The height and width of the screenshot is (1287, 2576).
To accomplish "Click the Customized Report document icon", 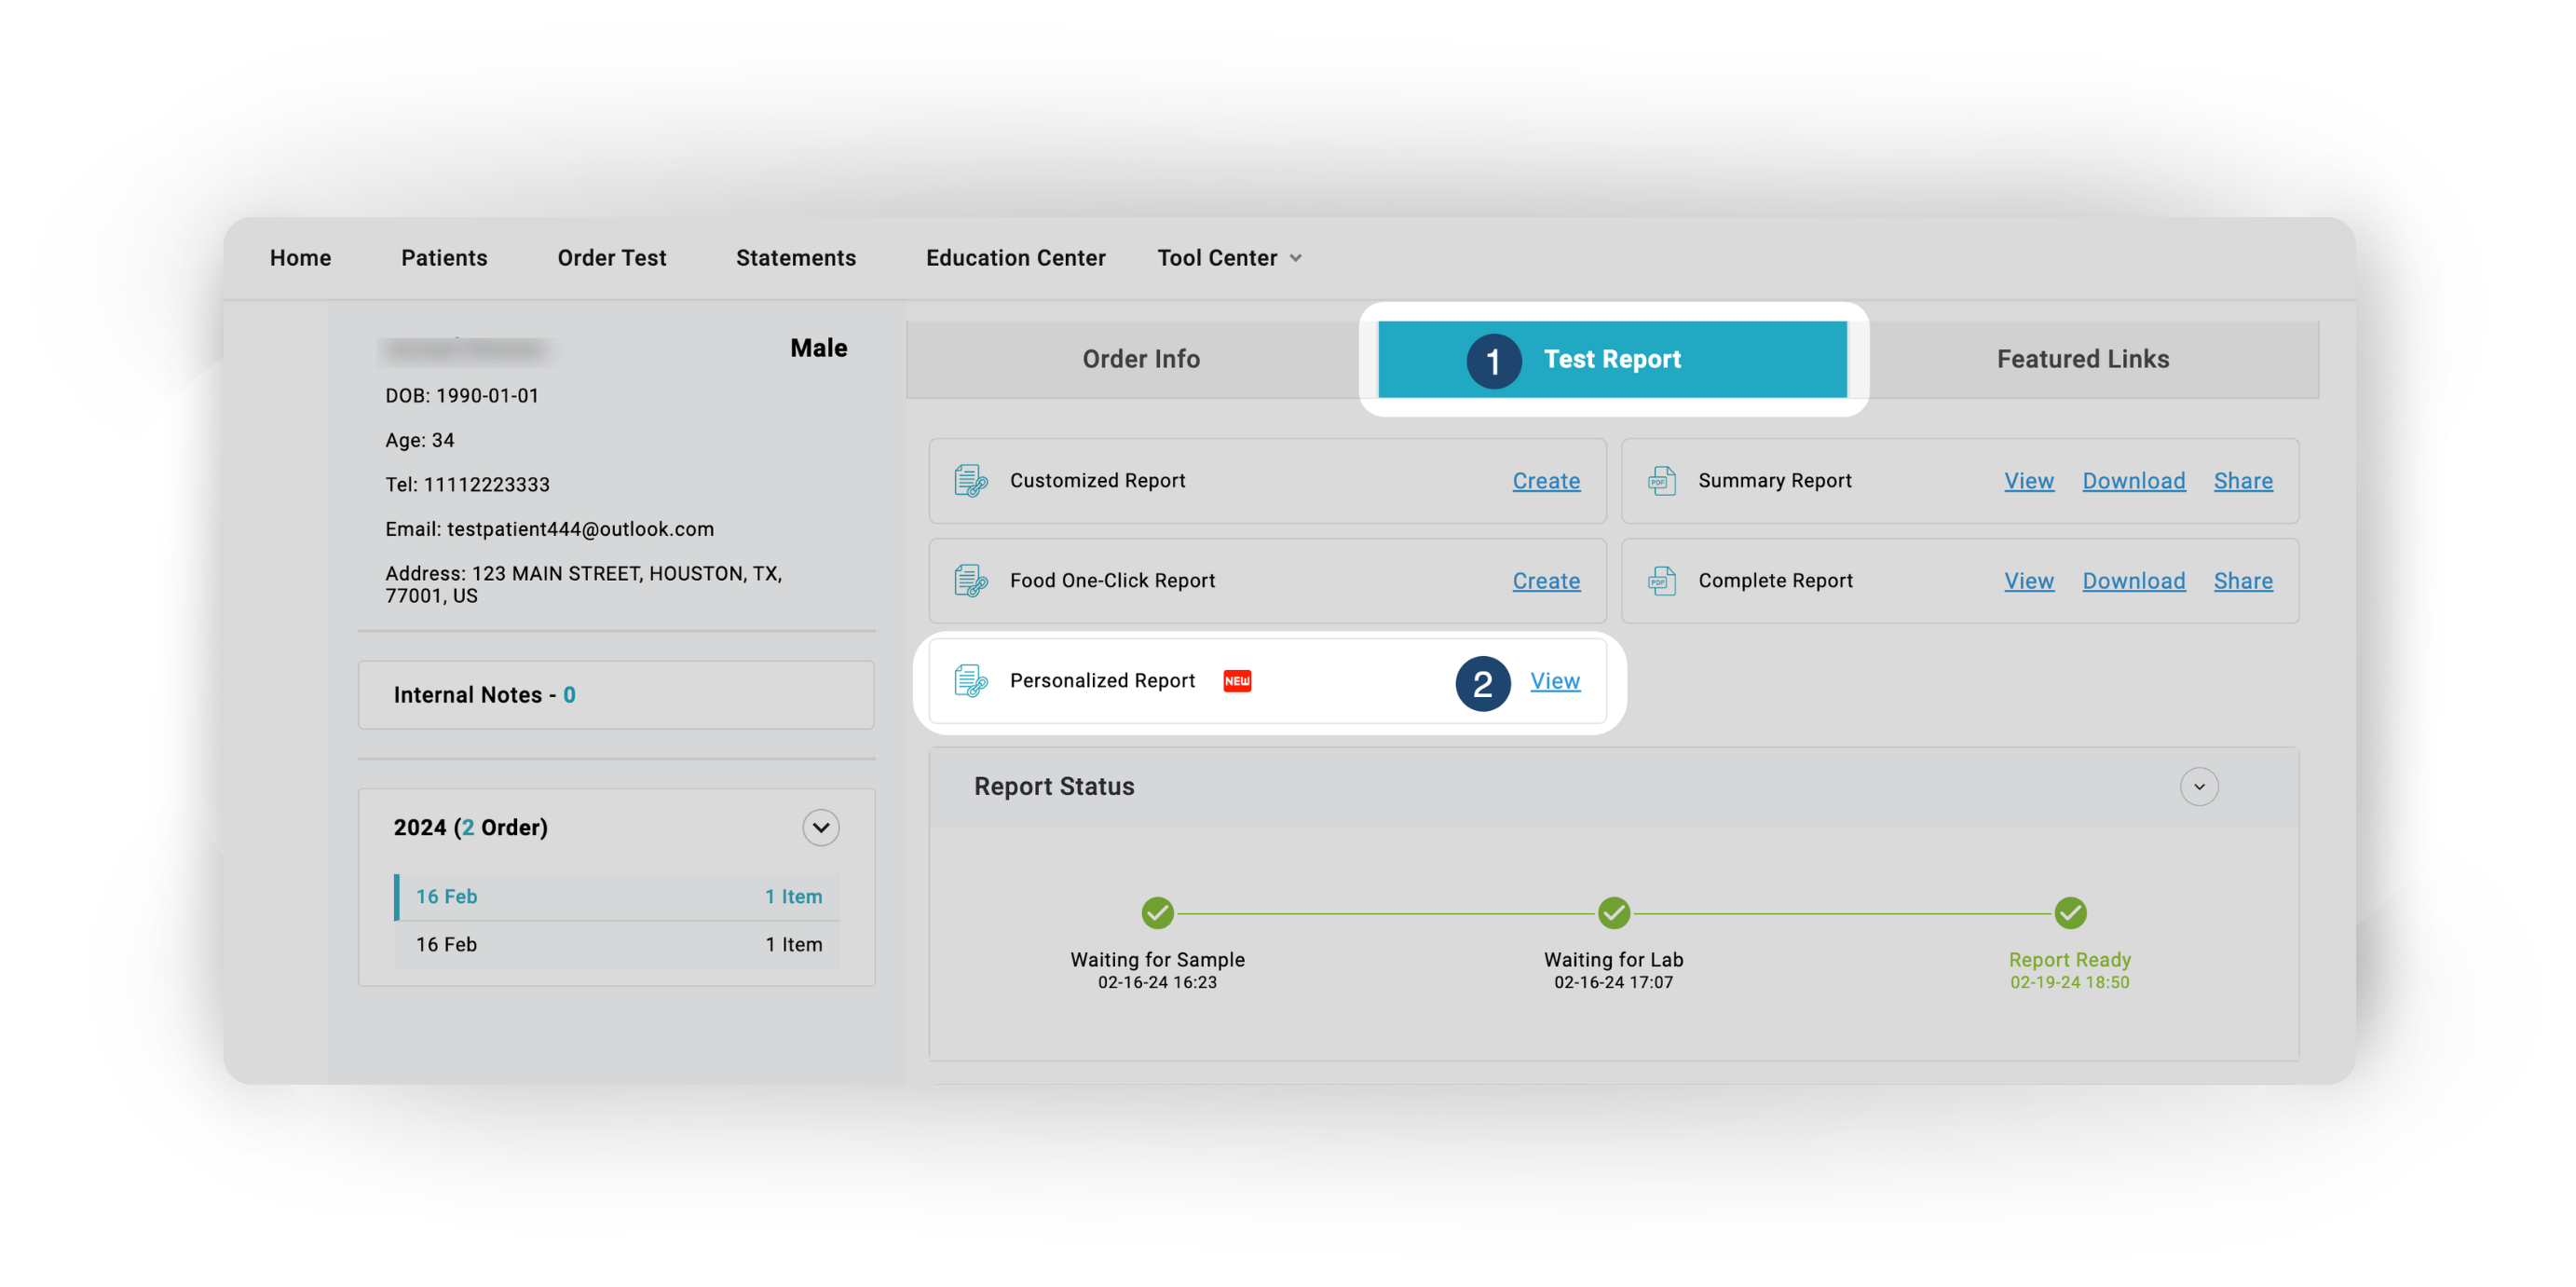I will (970, 481).
